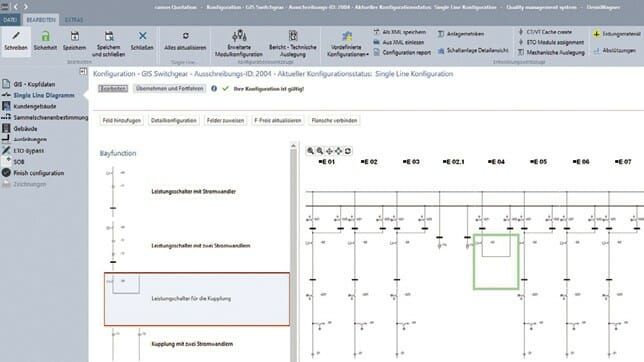Screen dimensions: 644x362
Task: Select bay label =E 04
Action: coord(496,162)
